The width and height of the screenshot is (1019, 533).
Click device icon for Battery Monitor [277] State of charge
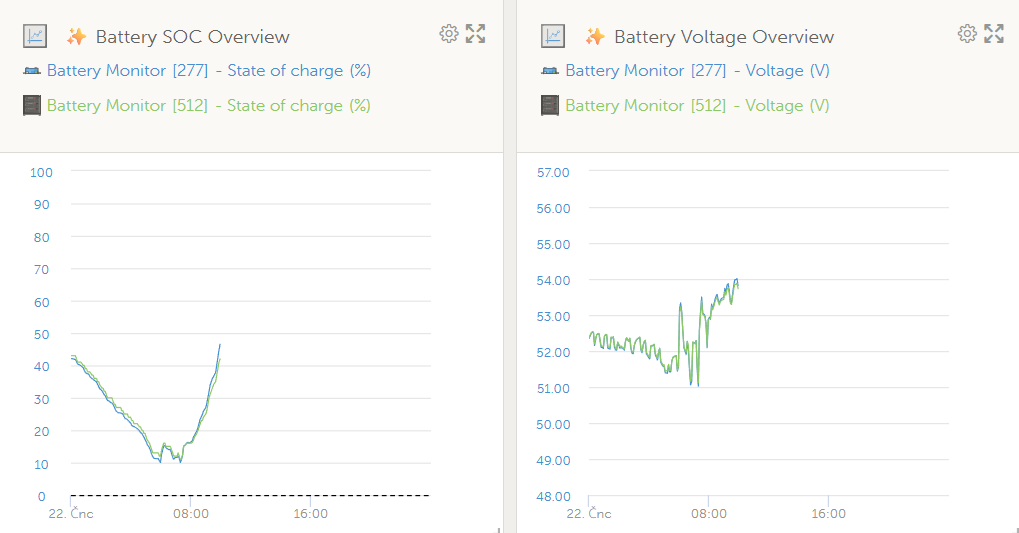point(32,71)
